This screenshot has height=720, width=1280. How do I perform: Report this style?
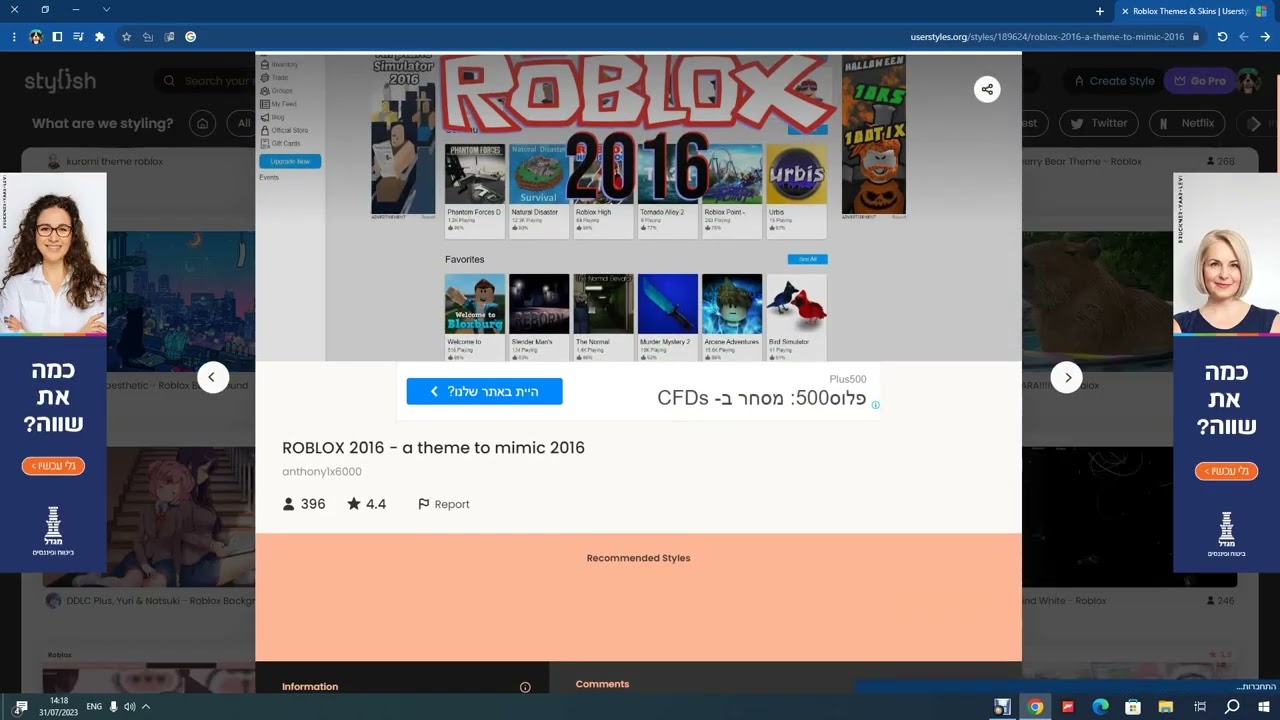(x=443, y=504)
